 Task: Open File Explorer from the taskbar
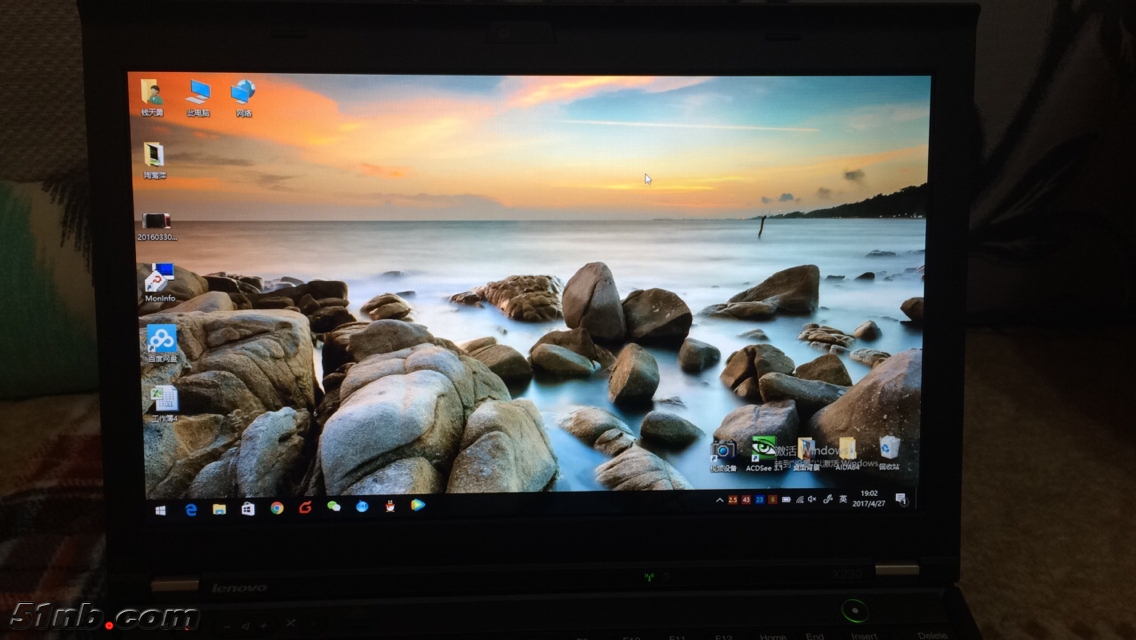click(x=219, y=510)
